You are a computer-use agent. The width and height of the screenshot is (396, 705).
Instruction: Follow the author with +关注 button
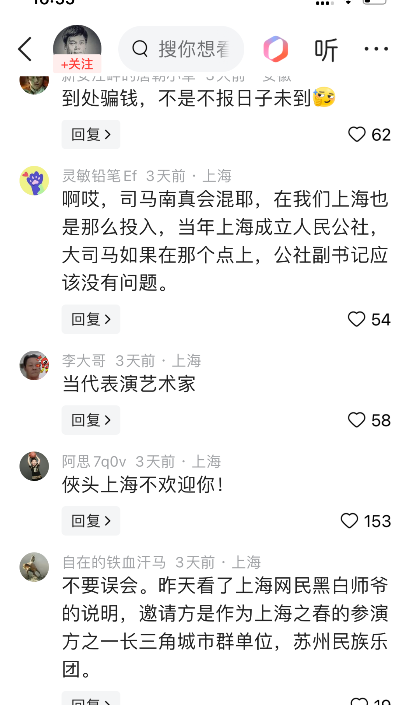pyautogui.click(x=77, y=64)
